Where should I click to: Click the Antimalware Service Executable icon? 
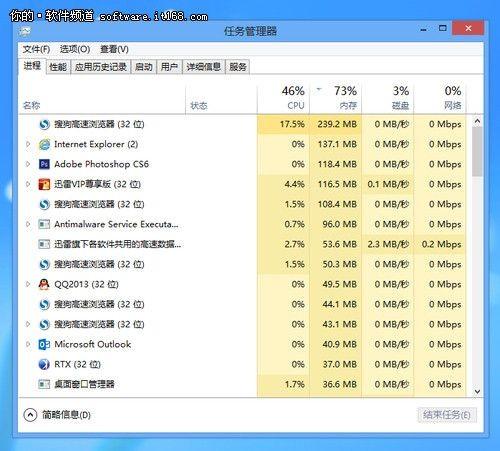point(44,224)
